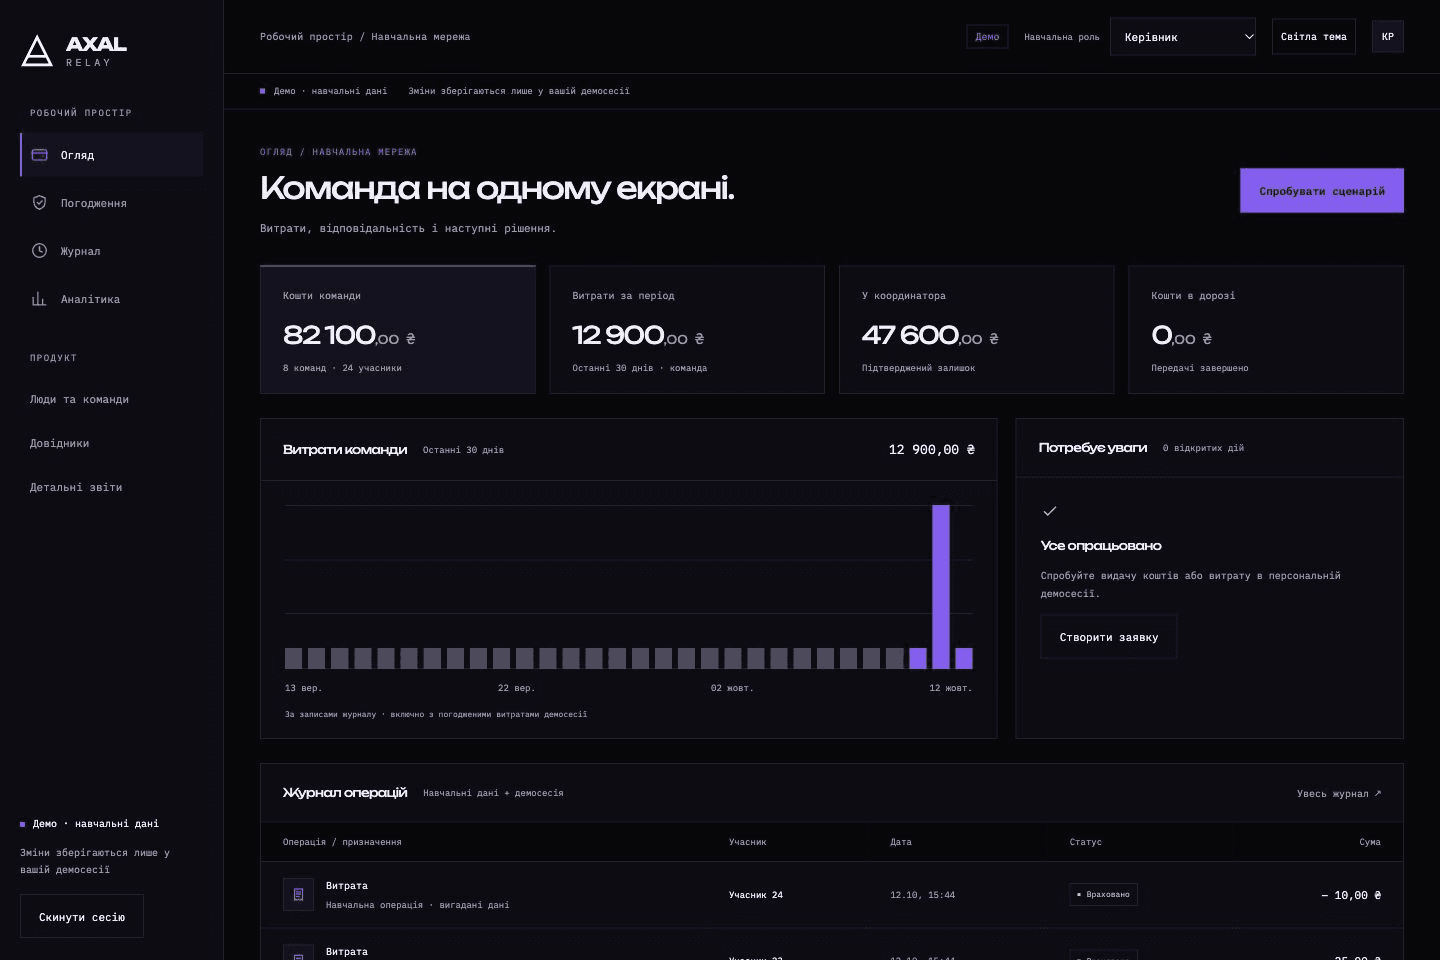The width and height of the screenshot is (1440, 960).
Task: Click the receipt icon in the Учасник 24 row
Action: 298,895
